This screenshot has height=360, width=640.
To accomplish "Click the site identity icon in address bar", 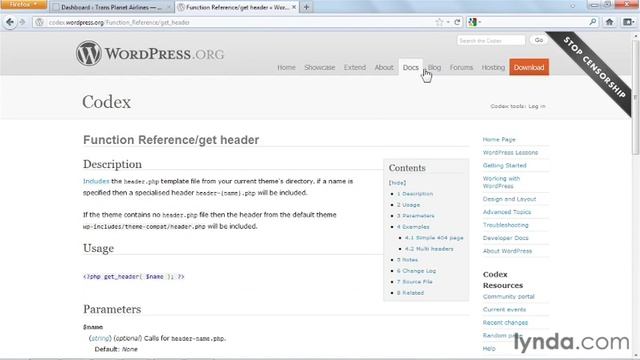I will tap(40, 22).
